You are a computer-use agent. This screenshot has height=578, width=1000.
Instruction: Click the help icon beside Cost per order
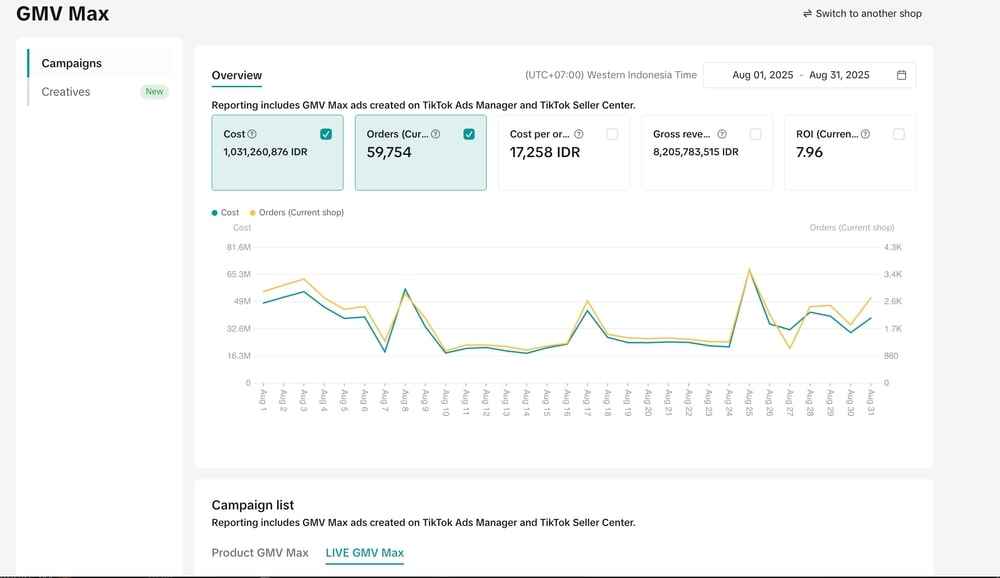(578, 134)
